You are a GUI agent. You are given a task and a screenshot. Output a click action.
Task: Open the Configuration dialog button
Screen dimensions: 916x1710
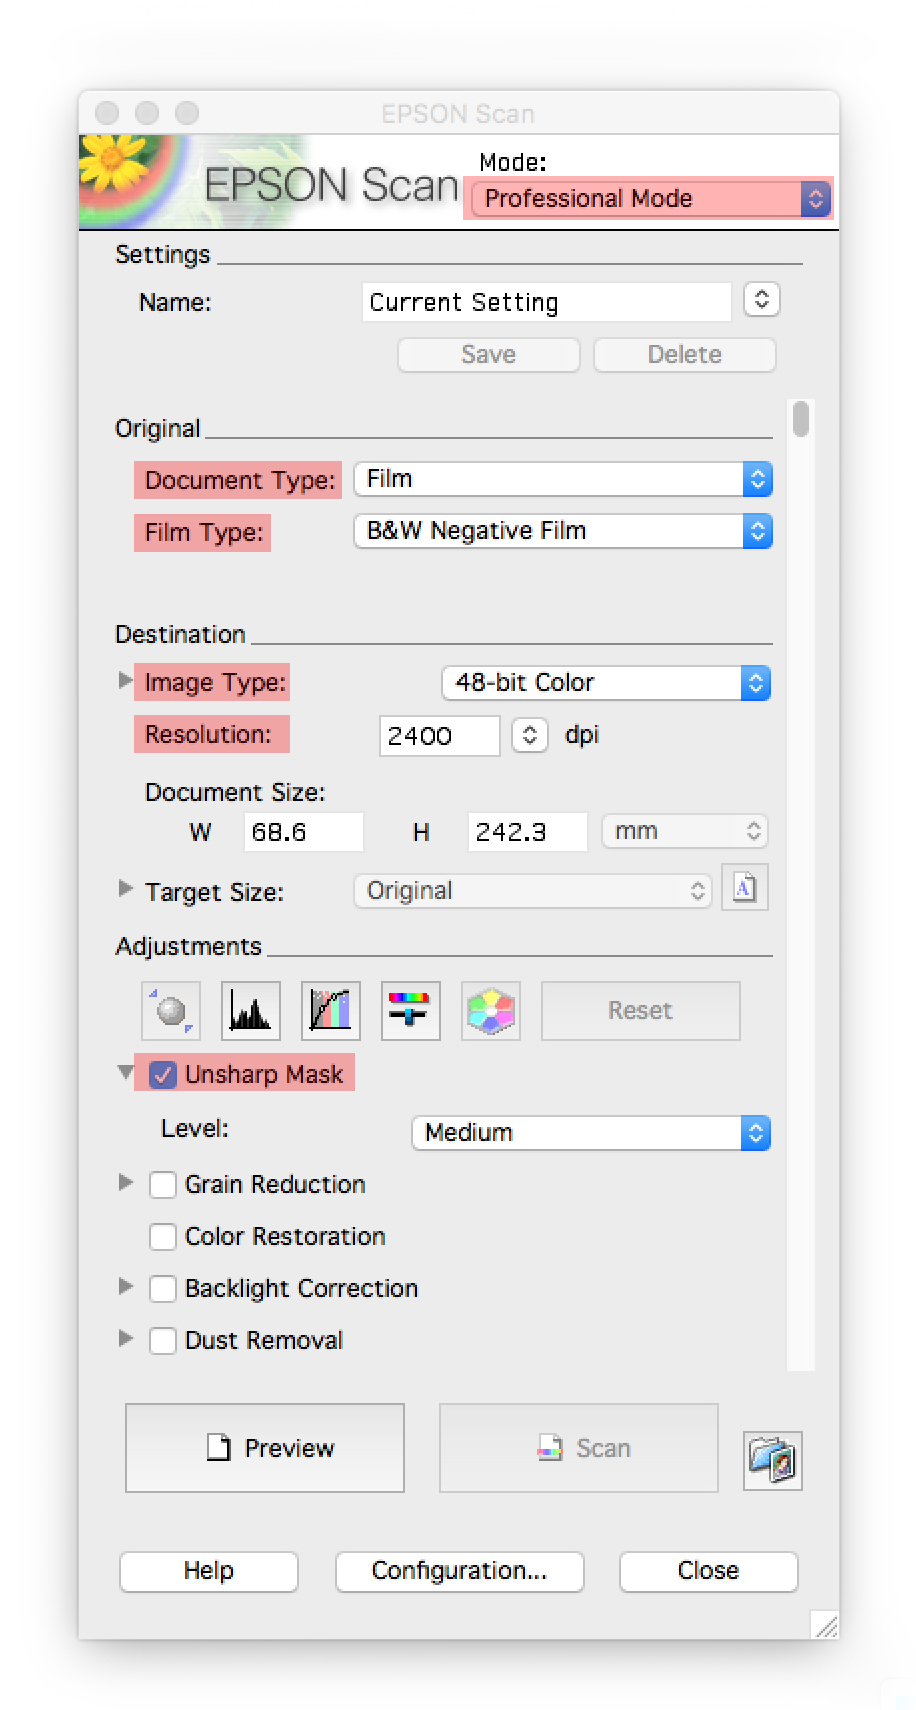click(x=460, y=1571)
